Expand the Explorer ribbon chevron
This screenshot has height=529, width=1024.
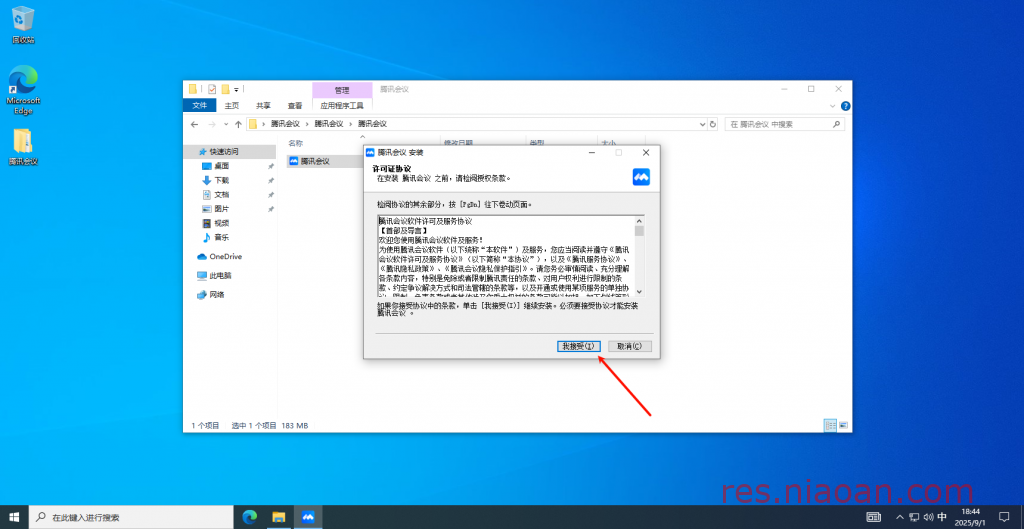click(833, 106)
